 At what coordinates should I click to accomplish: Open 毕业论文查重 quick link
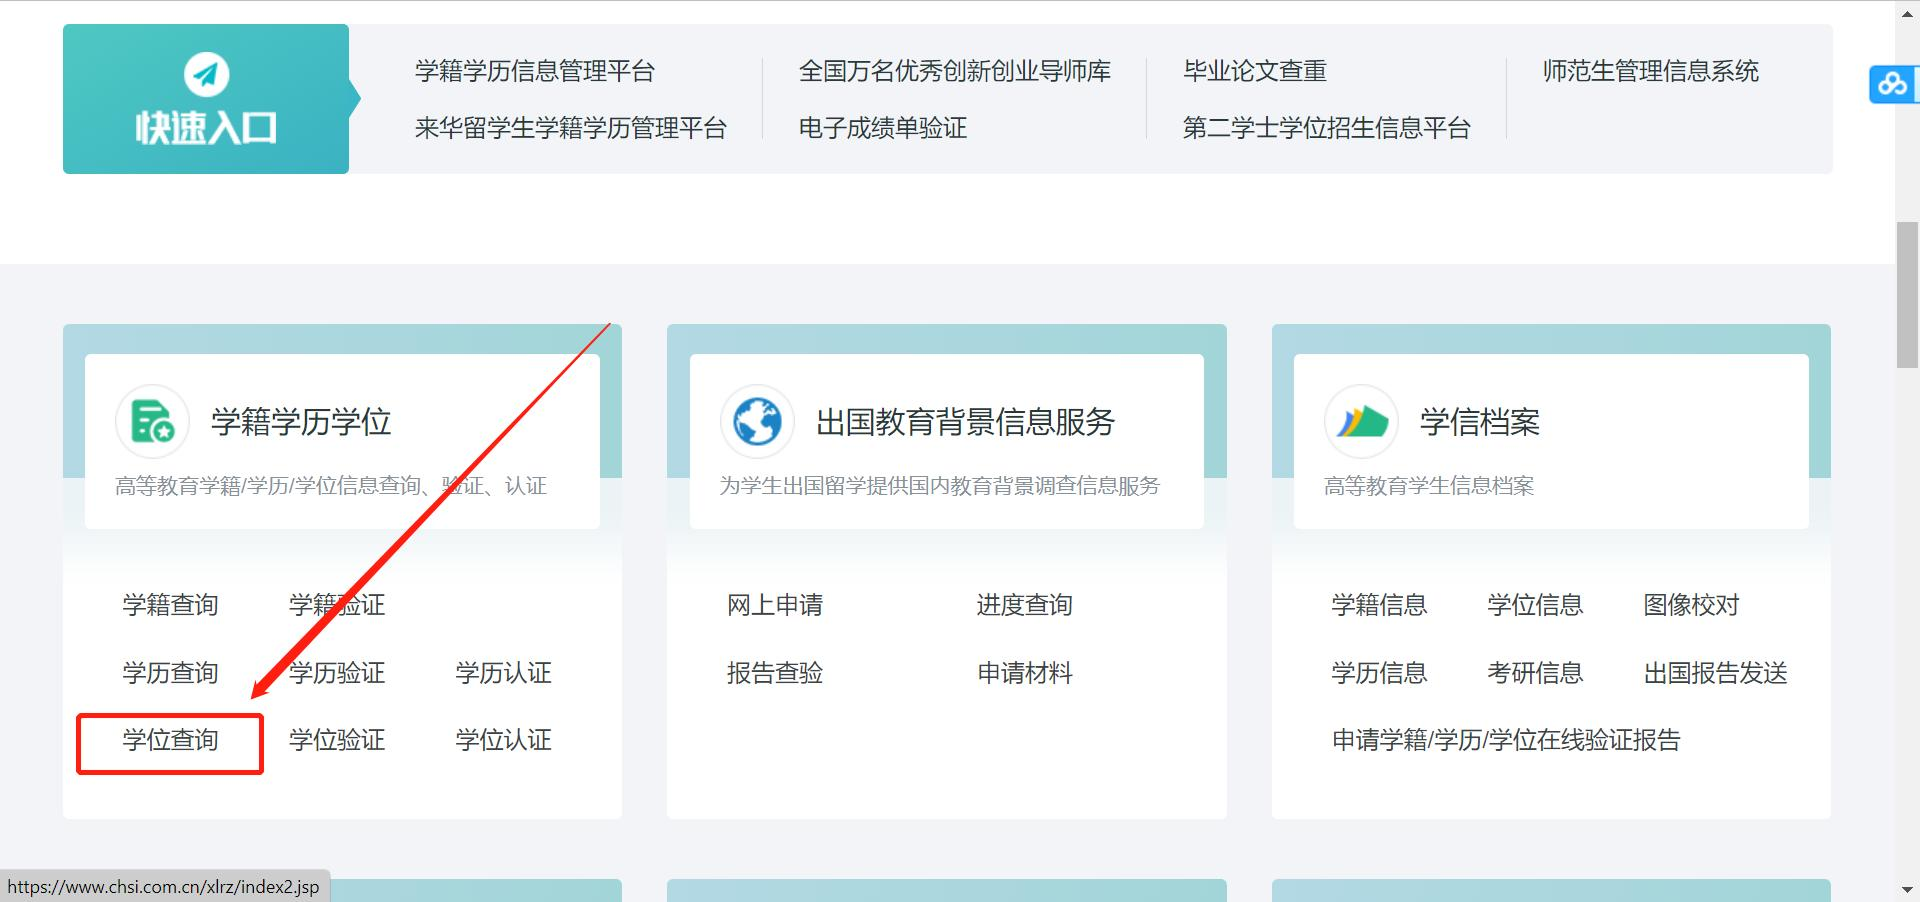pyautogui.click(x=1255, y=72)
